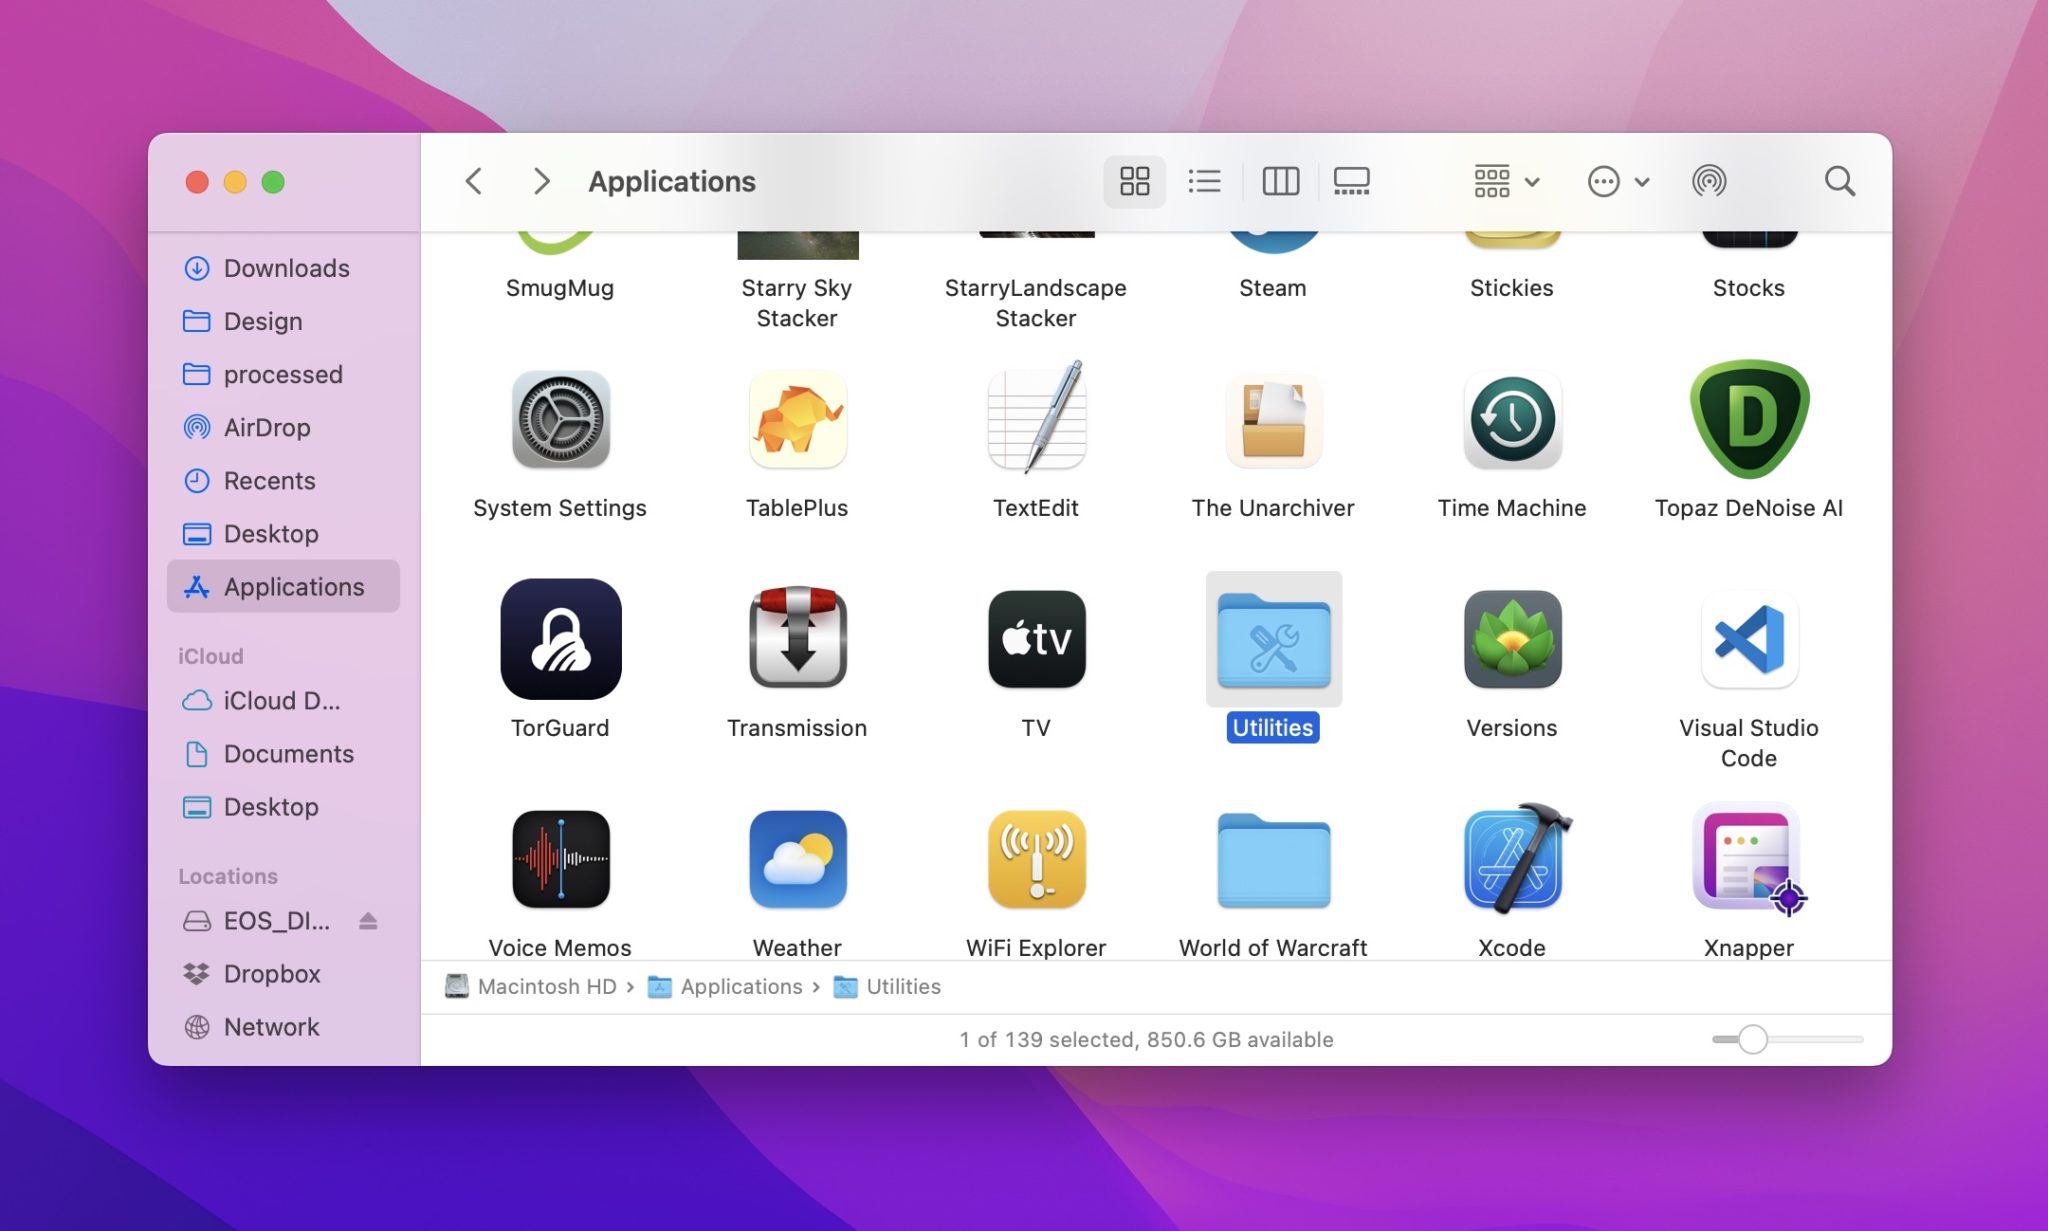The image size is (2048, 1231).
Task: Click the StarryLandscape Stacker label
Action: click(x=1036, y=303)
